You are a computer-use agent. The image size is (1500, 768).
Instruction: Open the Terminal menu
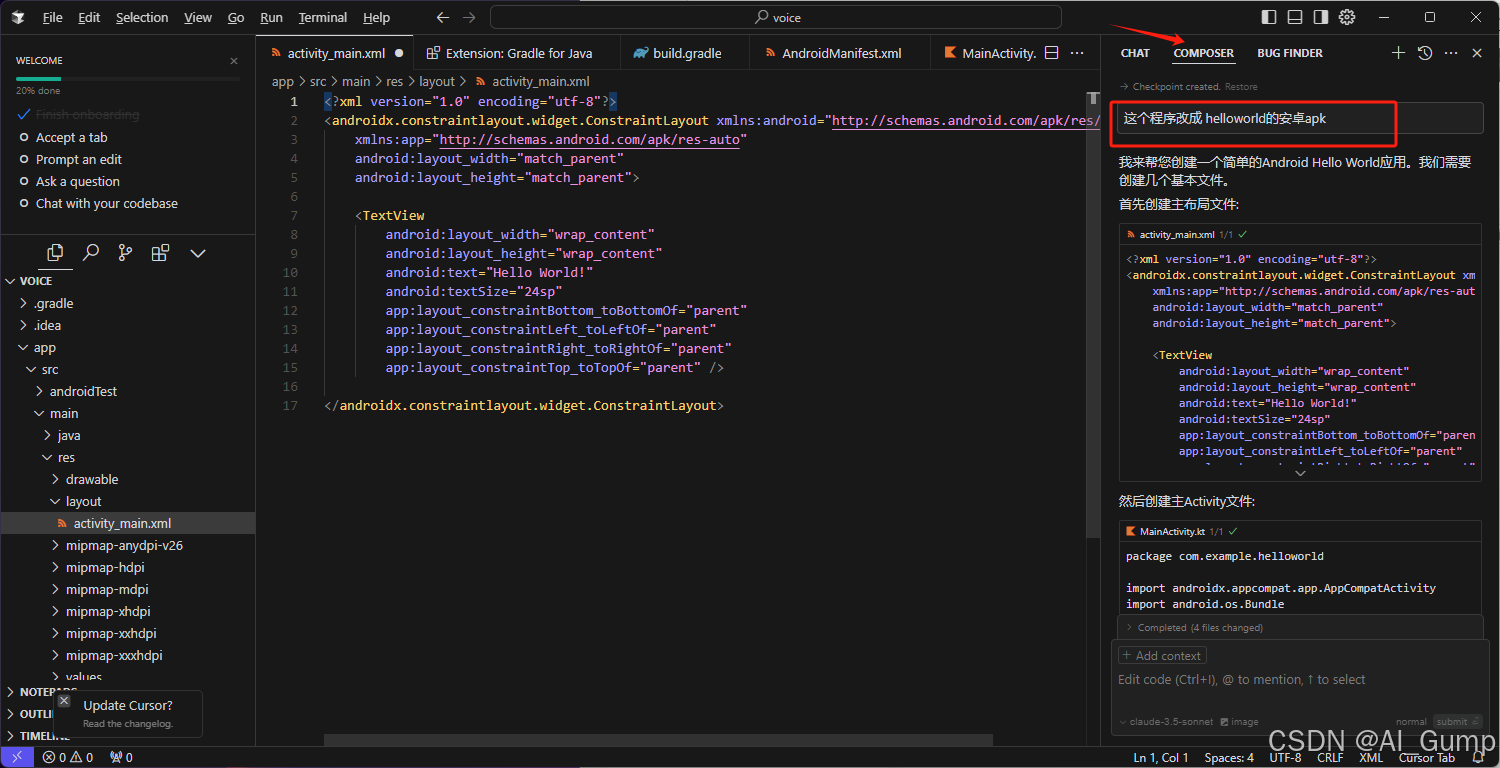pyautogui.click(x=323, y=17)
